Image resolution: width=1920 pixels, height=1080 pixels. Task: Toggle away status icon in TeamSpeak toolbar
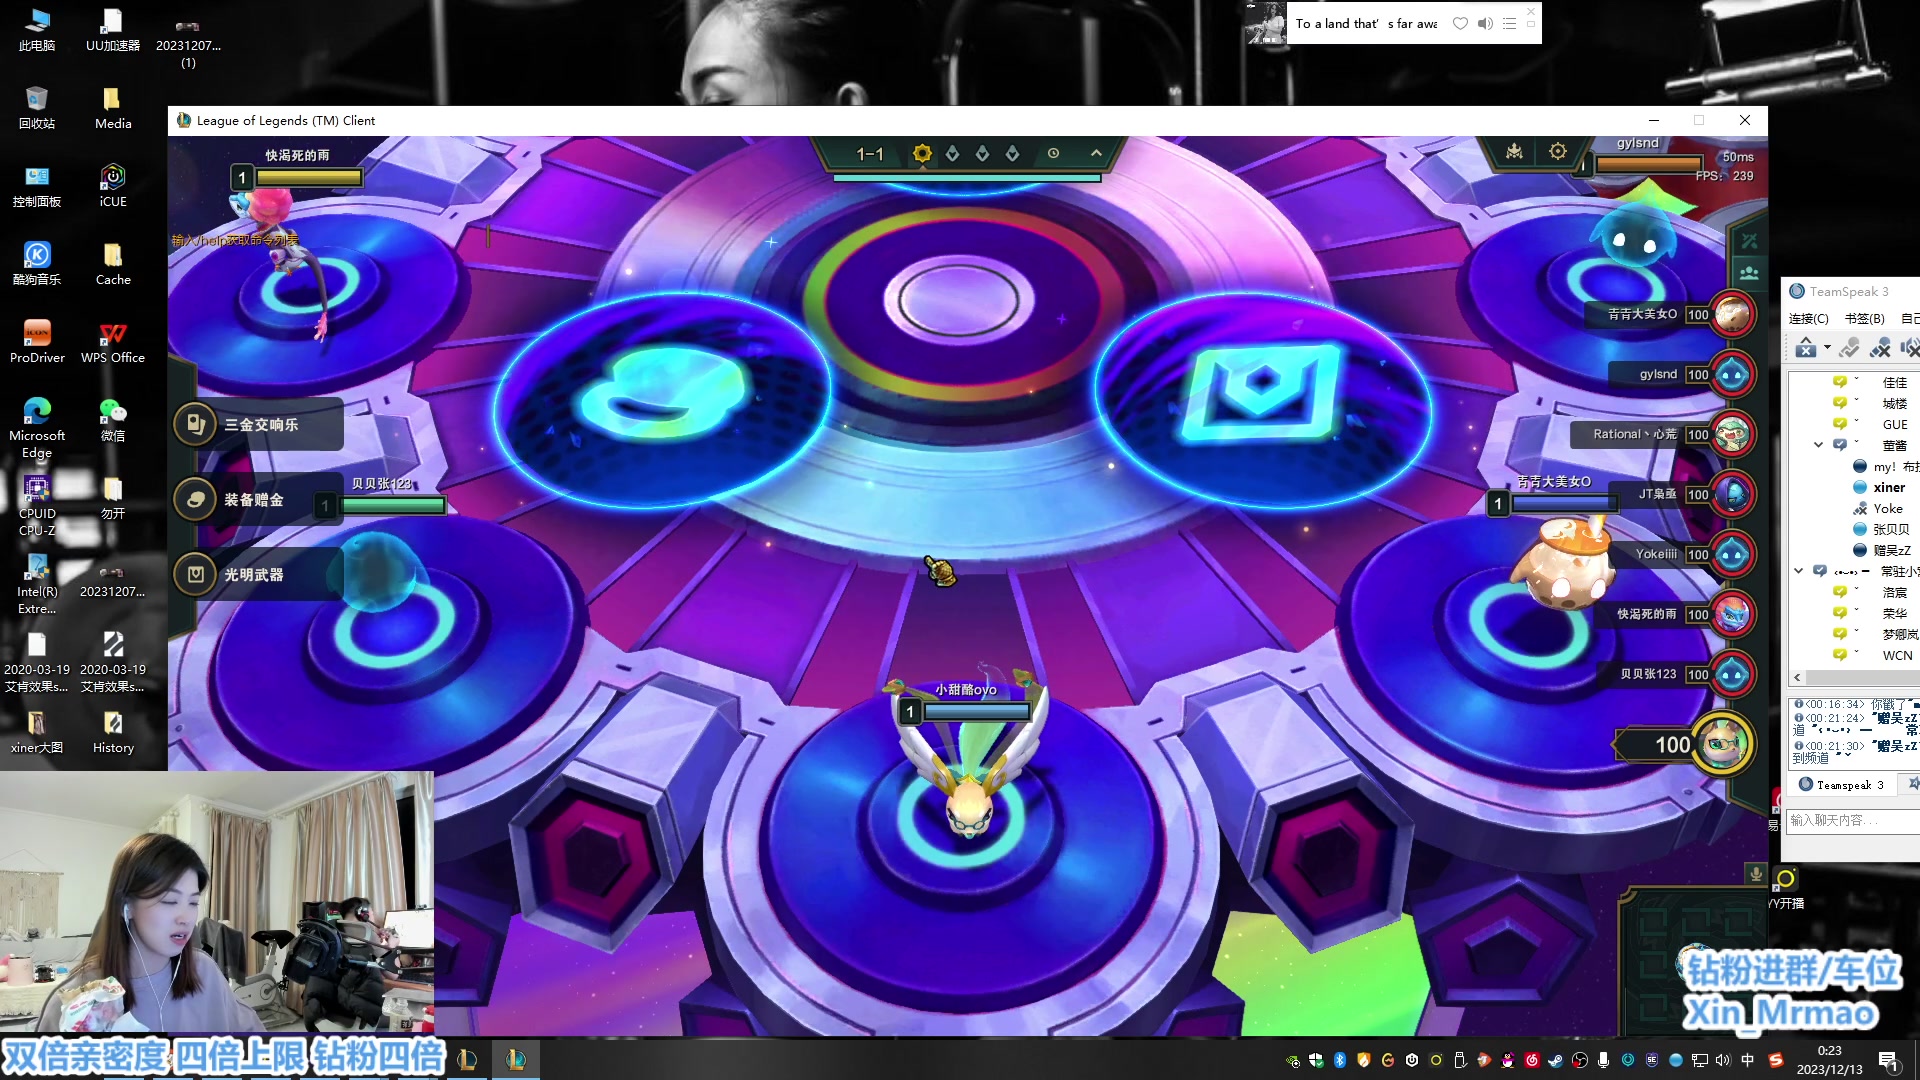click(1849, 347)
